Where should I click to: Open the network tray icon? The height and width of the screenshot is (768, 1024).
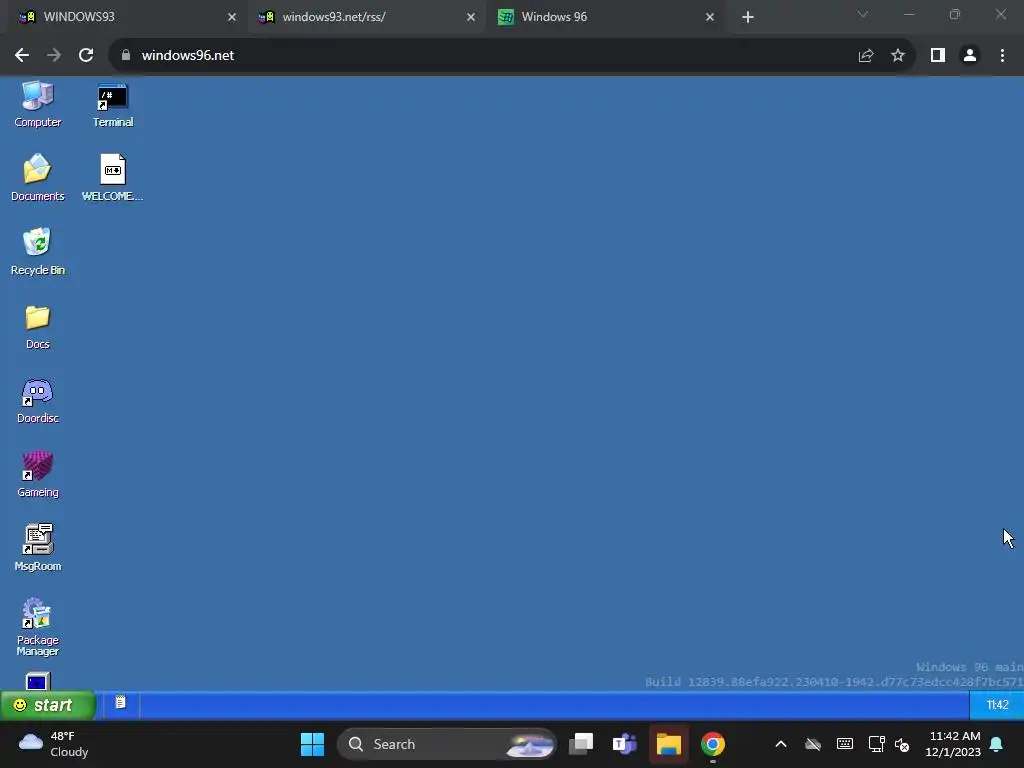(876, 744)
